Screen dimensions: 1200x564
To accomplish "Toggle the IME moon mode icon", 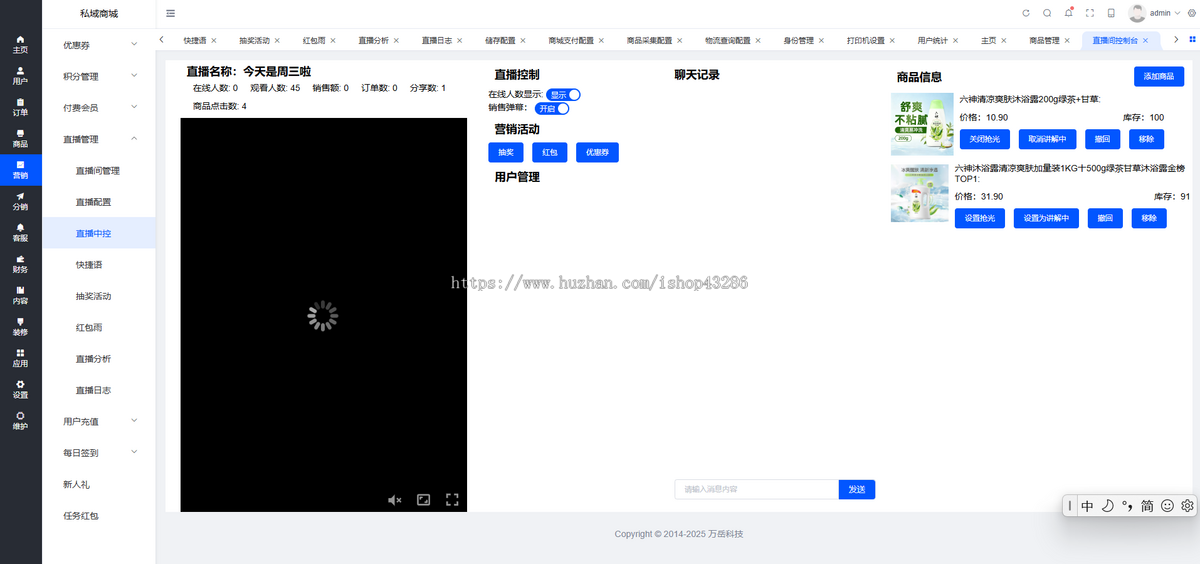I will click(1107, 506).
